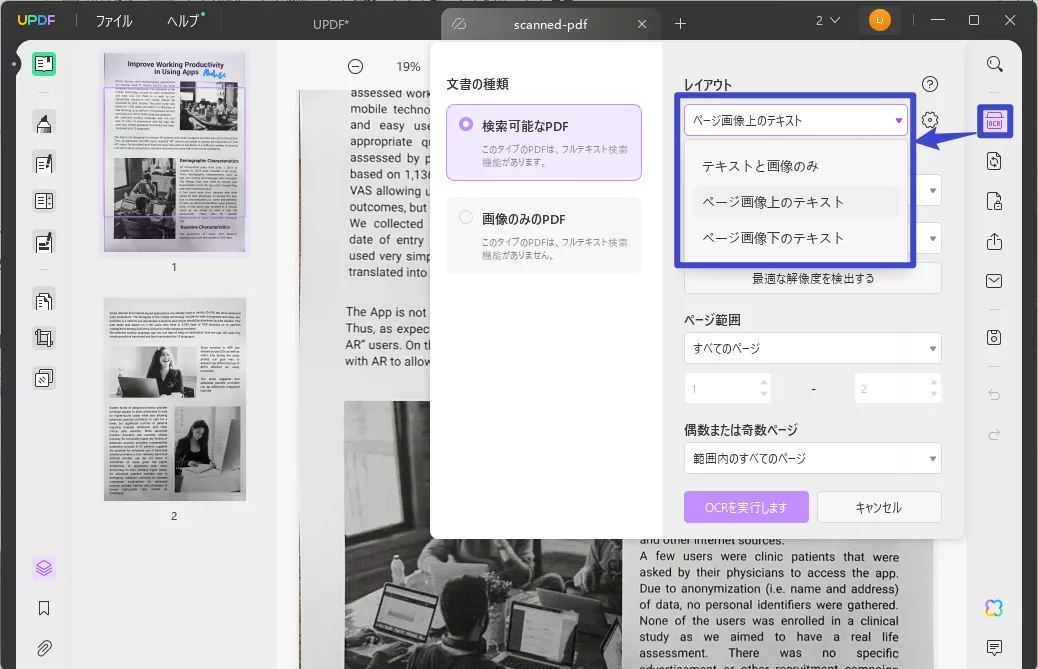Image resolution: width=1038 pixels, height=669 pixels.
Task: Click the OCR tool icon
Action: point(994,122)
